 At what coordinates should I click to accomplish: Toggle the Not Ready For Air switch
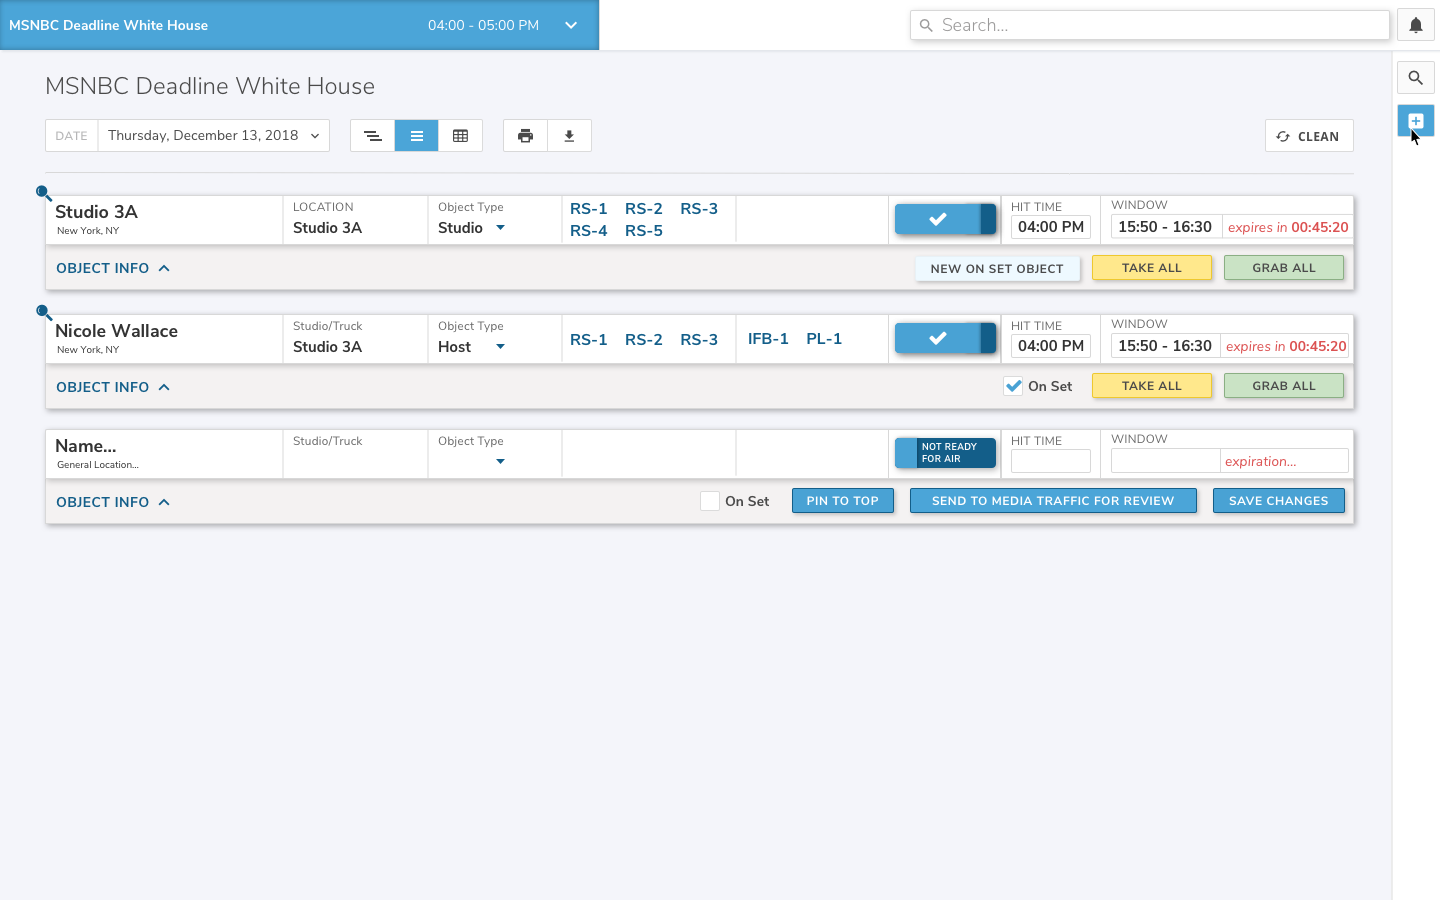[945, 453]
